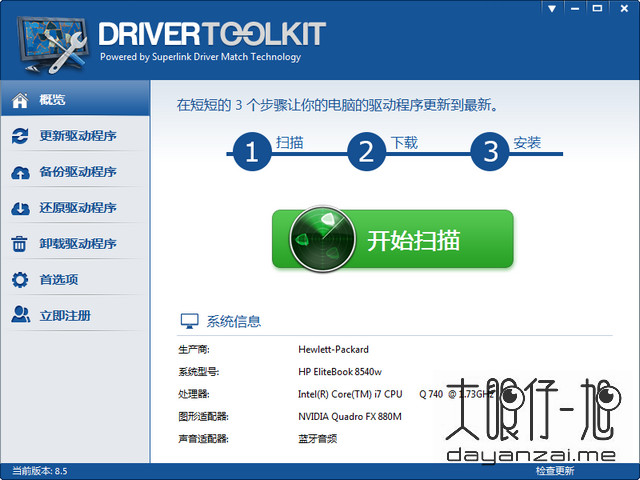
Task: Click the 扫描 step label
Action: [289, 142]
